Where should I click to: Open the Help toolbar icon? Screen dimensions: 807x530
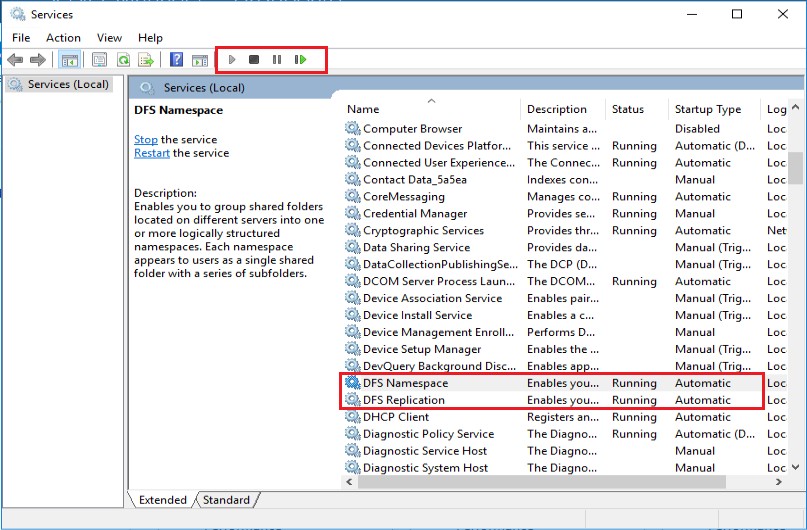(x=176, y=60)
